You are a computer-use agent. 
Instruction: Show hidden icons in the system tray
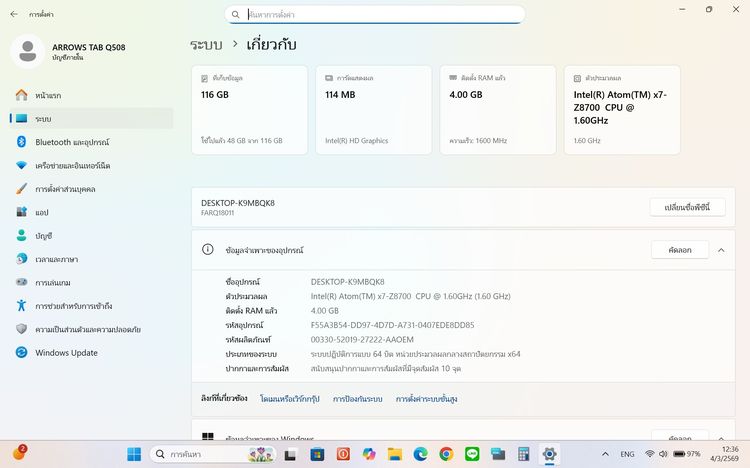[x=606, y=454]
